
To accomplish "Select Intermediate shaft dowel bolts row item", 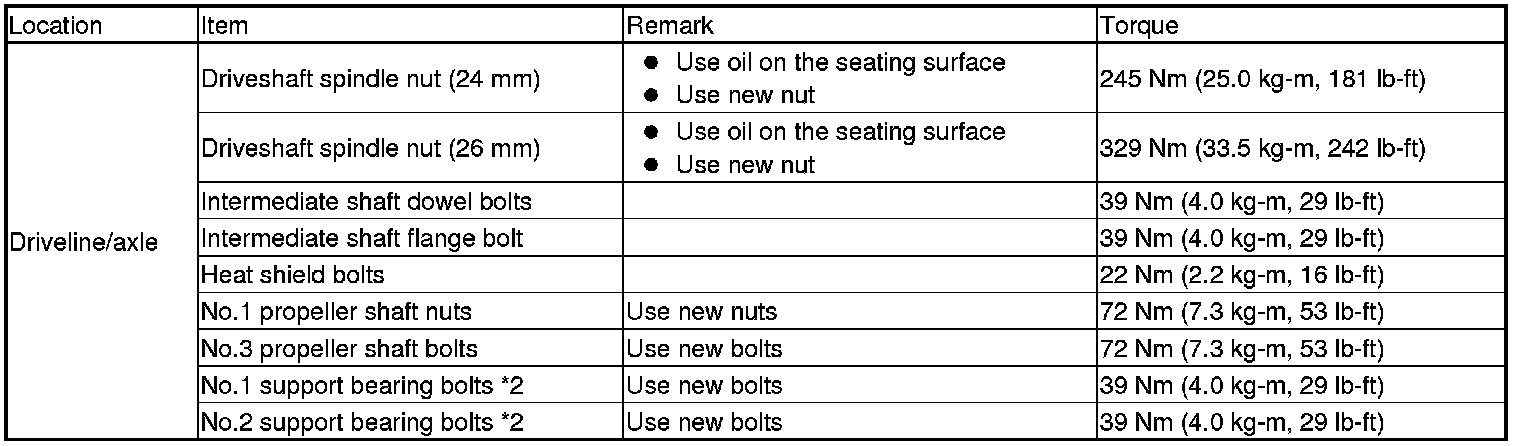I will click(x=366, y=202).
